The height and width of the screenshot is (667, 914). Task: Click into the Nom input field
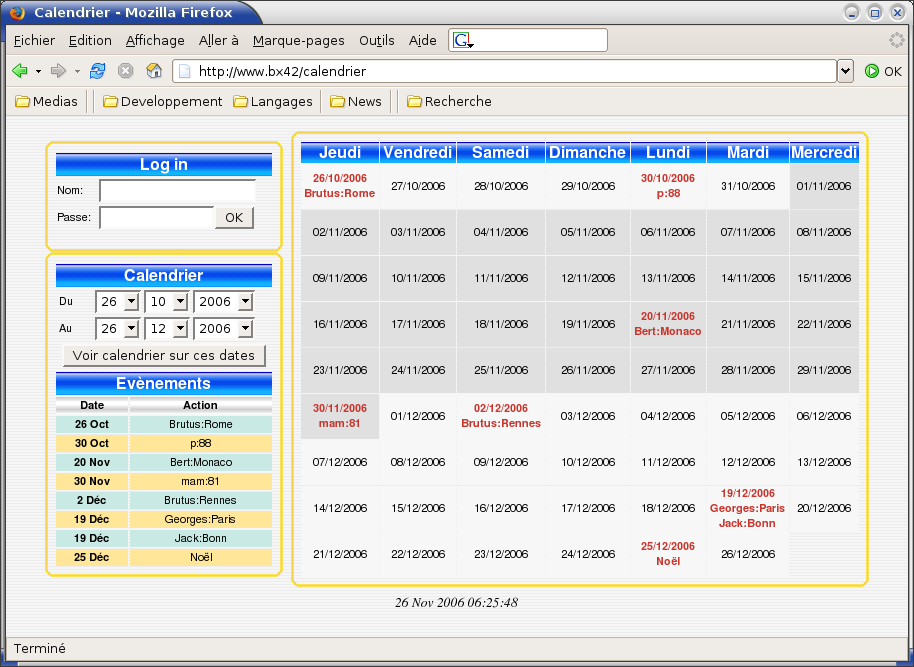(x=177, y=190)
